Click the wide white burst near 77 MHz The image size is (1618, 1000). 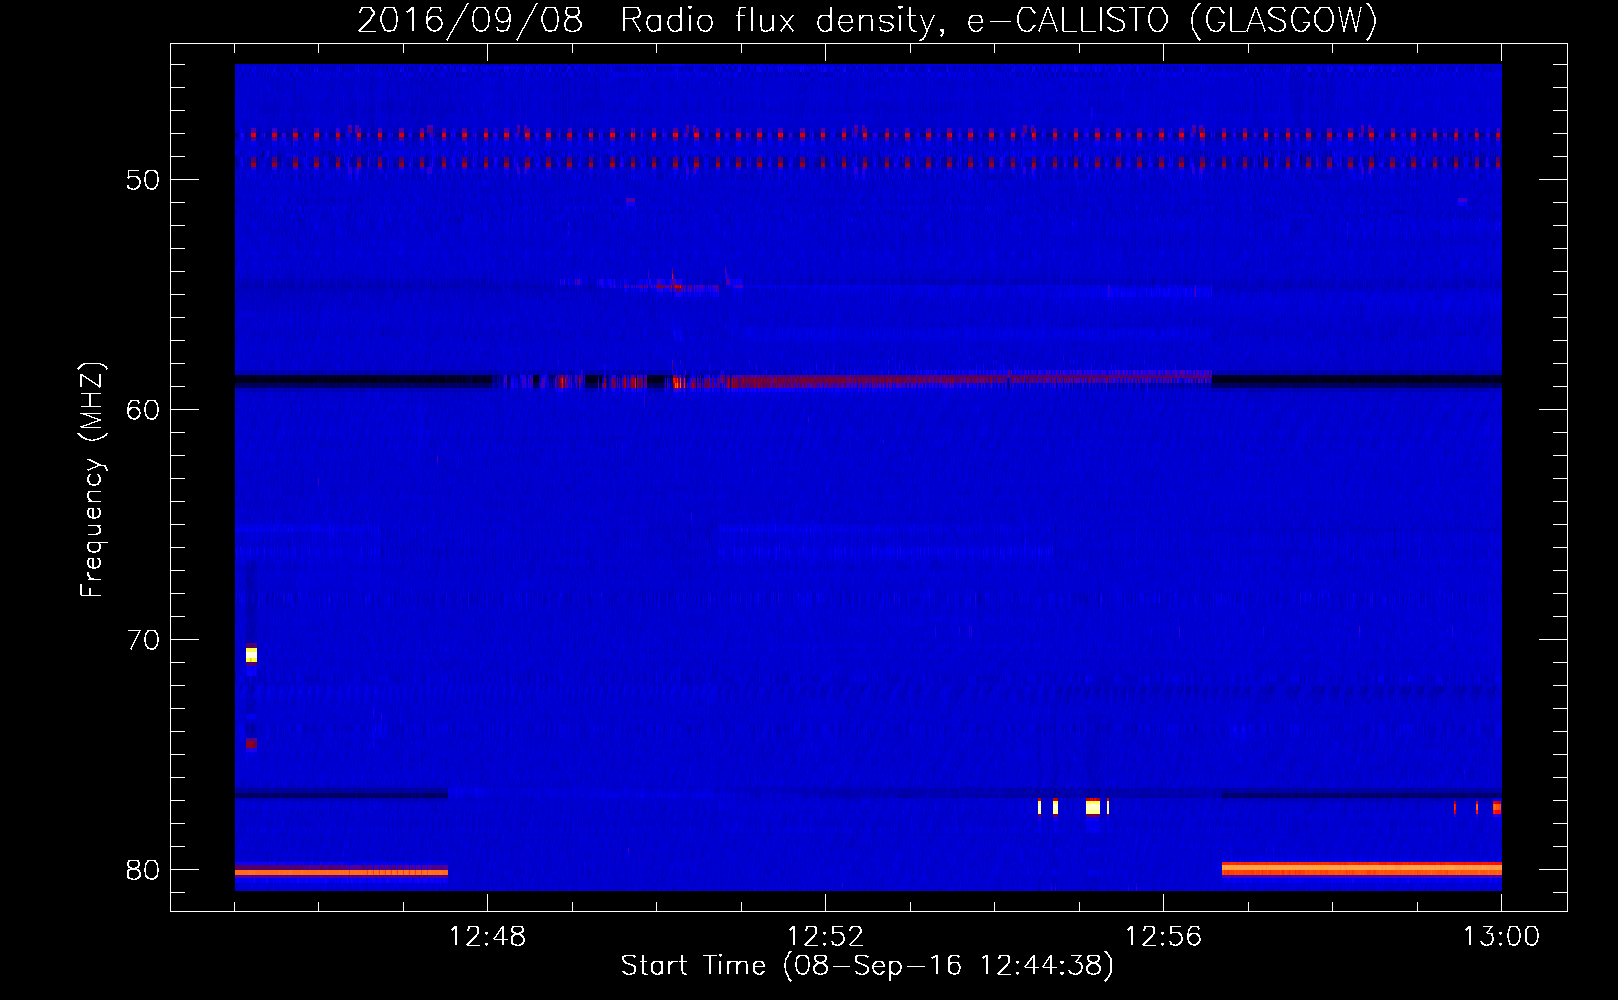pyautogui.click(x=1093, y=807)
